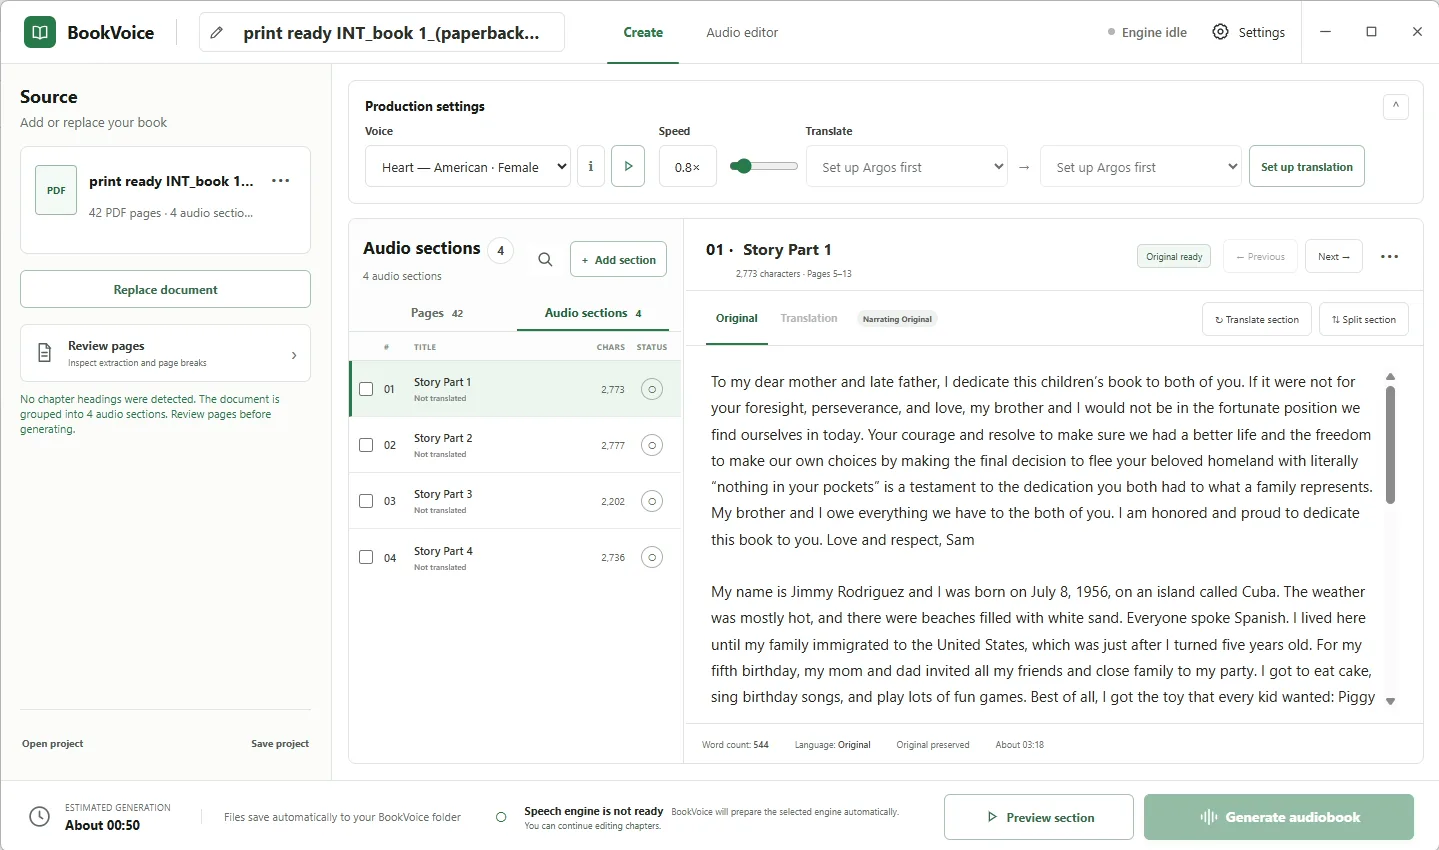Select the Pages 42 tab
Screen dimensions: 1439x850
pos(436,313)
